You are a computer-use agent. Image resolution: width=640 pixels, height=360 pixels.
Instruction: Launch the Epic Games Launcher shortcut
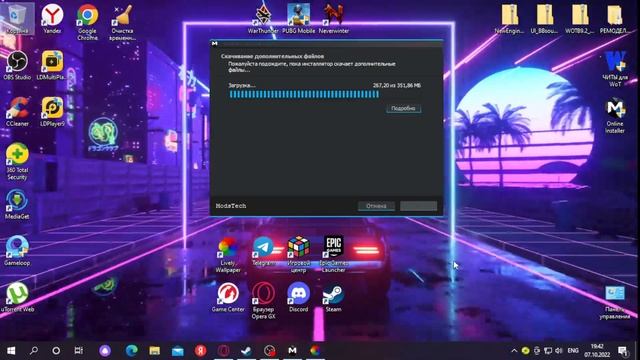pos(333,254)
